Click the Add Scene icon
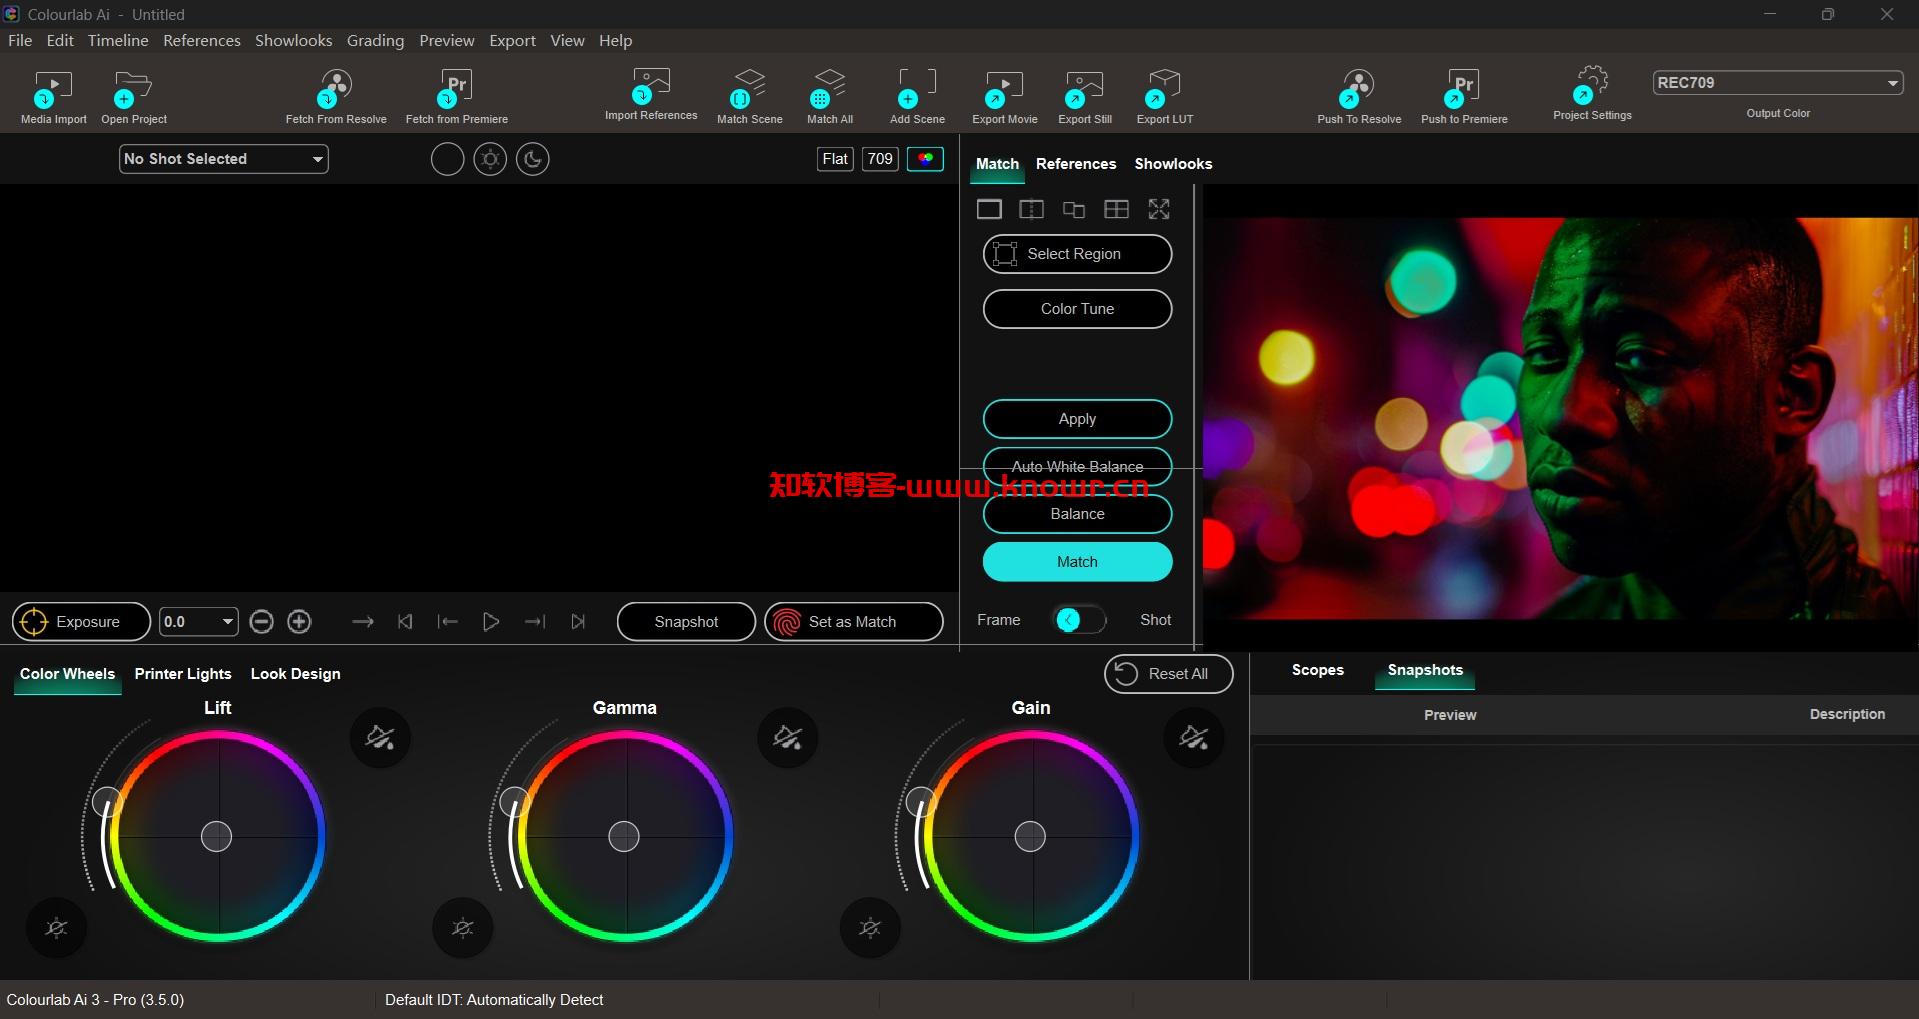Screen dimensions: 1919x1019 point(917,90)
